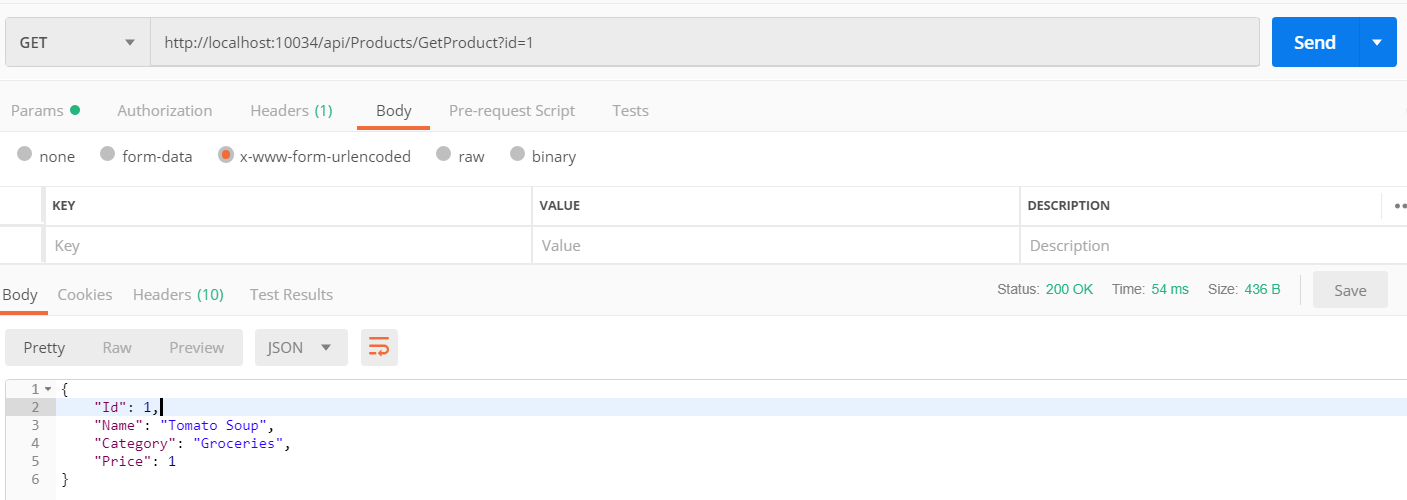Switch to the Tests tab

click(630, 111)
